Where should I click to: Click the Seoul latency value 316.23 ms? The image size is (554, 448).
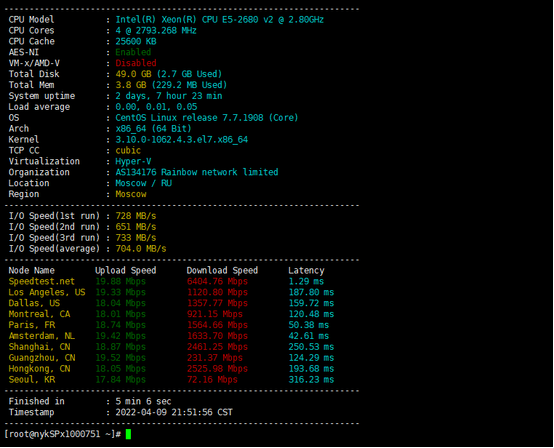pos(311,380)
